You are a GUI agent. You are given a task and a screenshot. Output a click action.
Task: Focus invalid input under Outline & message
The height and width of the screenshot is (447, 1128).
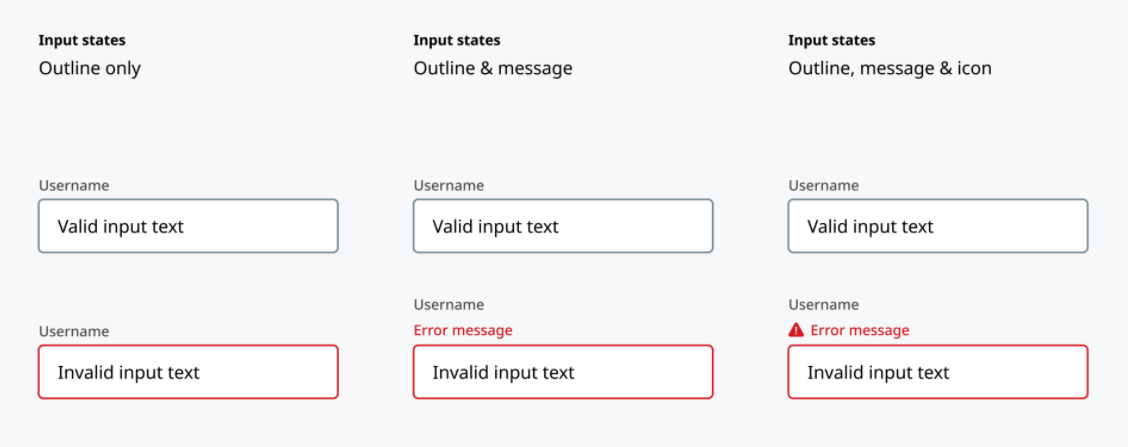pyautogui.click(x=563, y=371)
